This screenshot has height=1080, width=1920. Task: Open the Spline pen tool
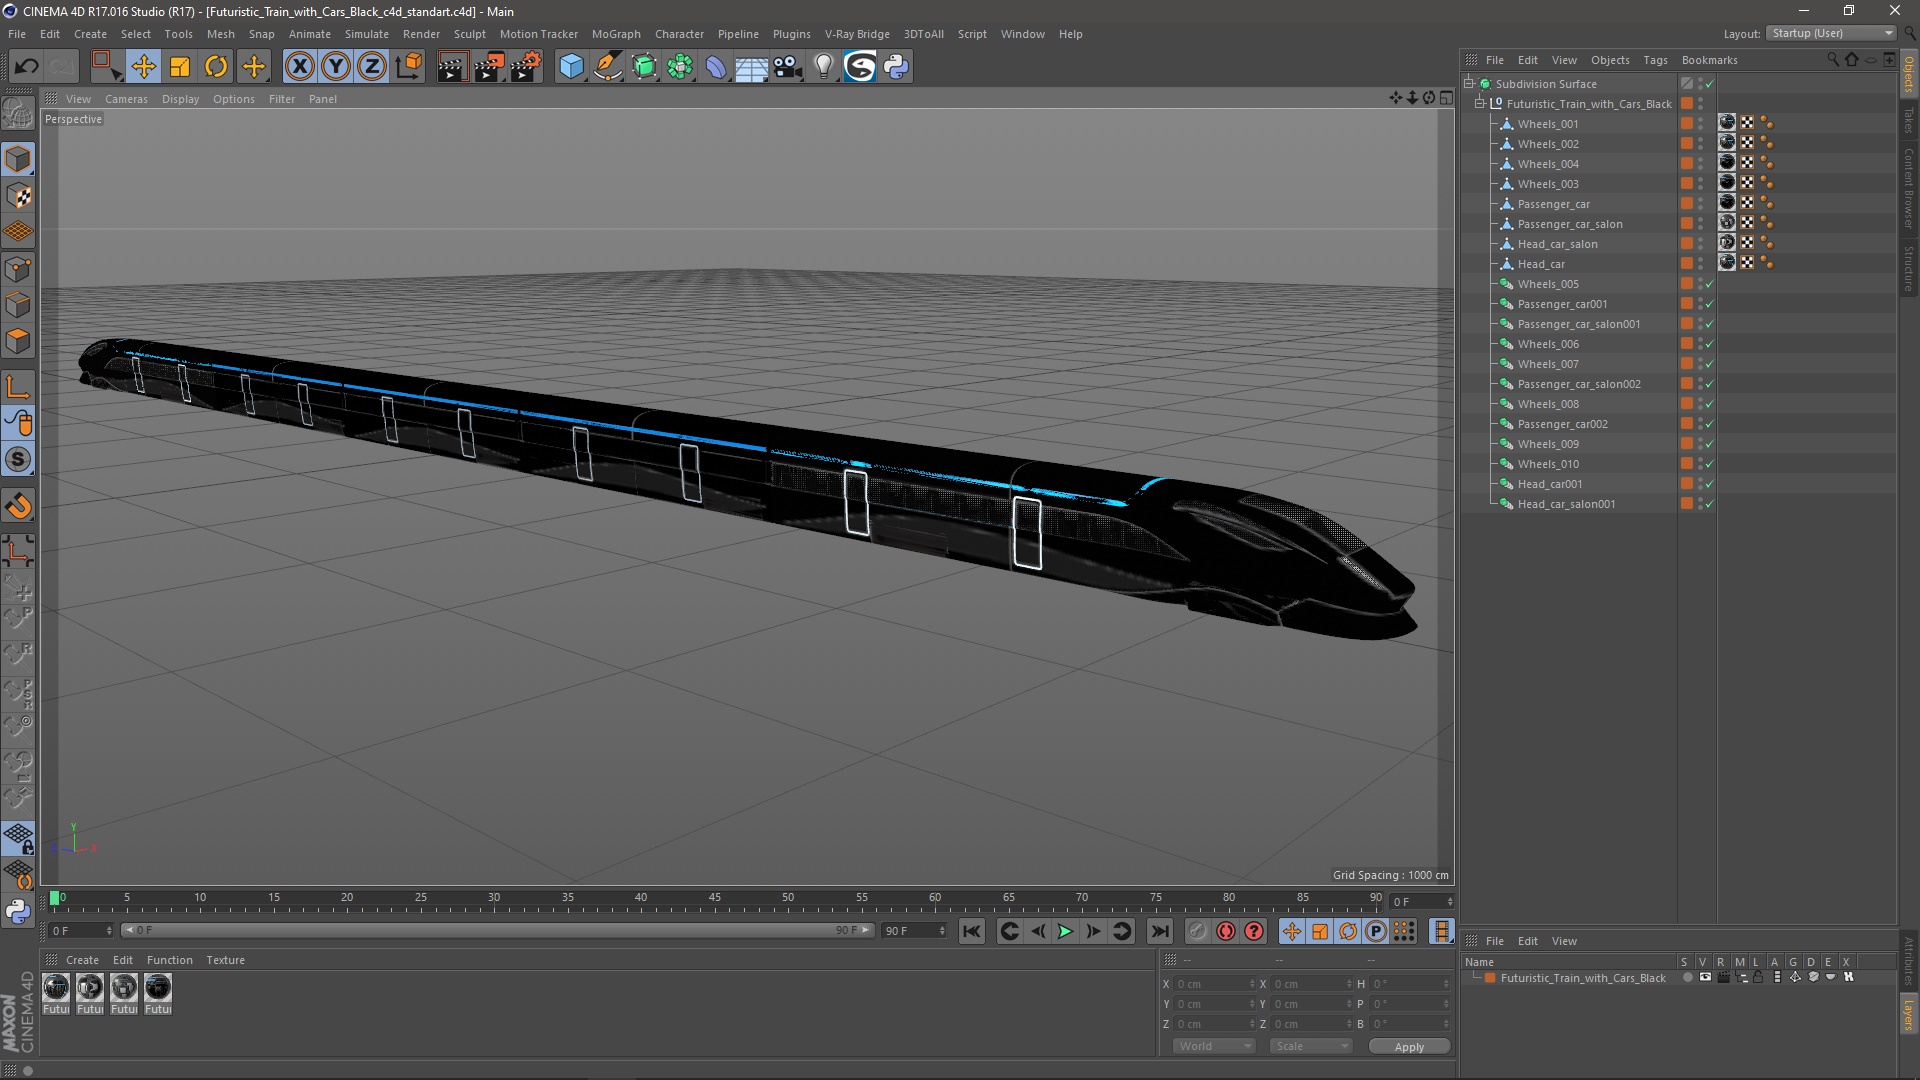[x=608, y=66]
